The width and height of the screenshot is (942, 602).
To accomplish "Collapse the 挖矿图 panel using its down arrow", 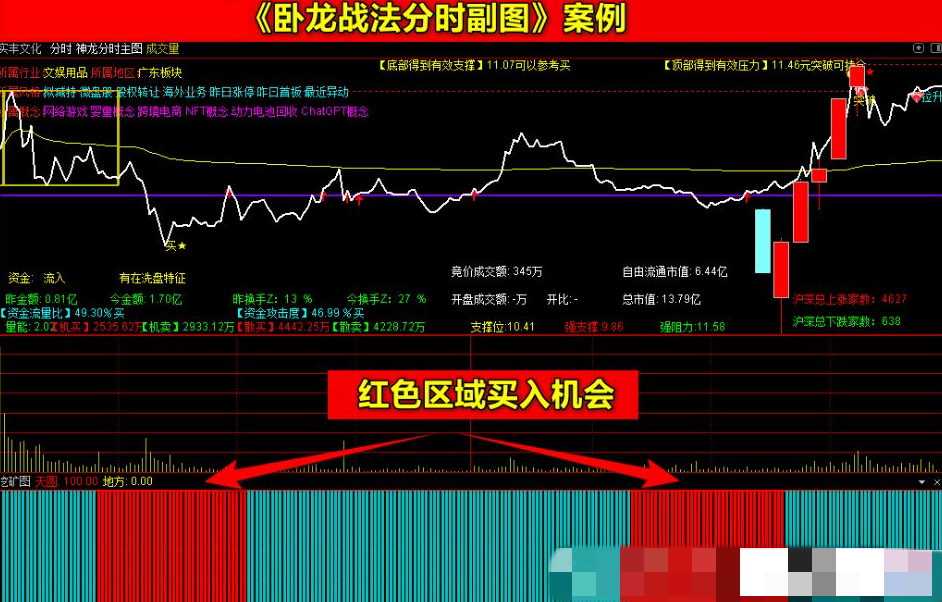I will [922, 482].
